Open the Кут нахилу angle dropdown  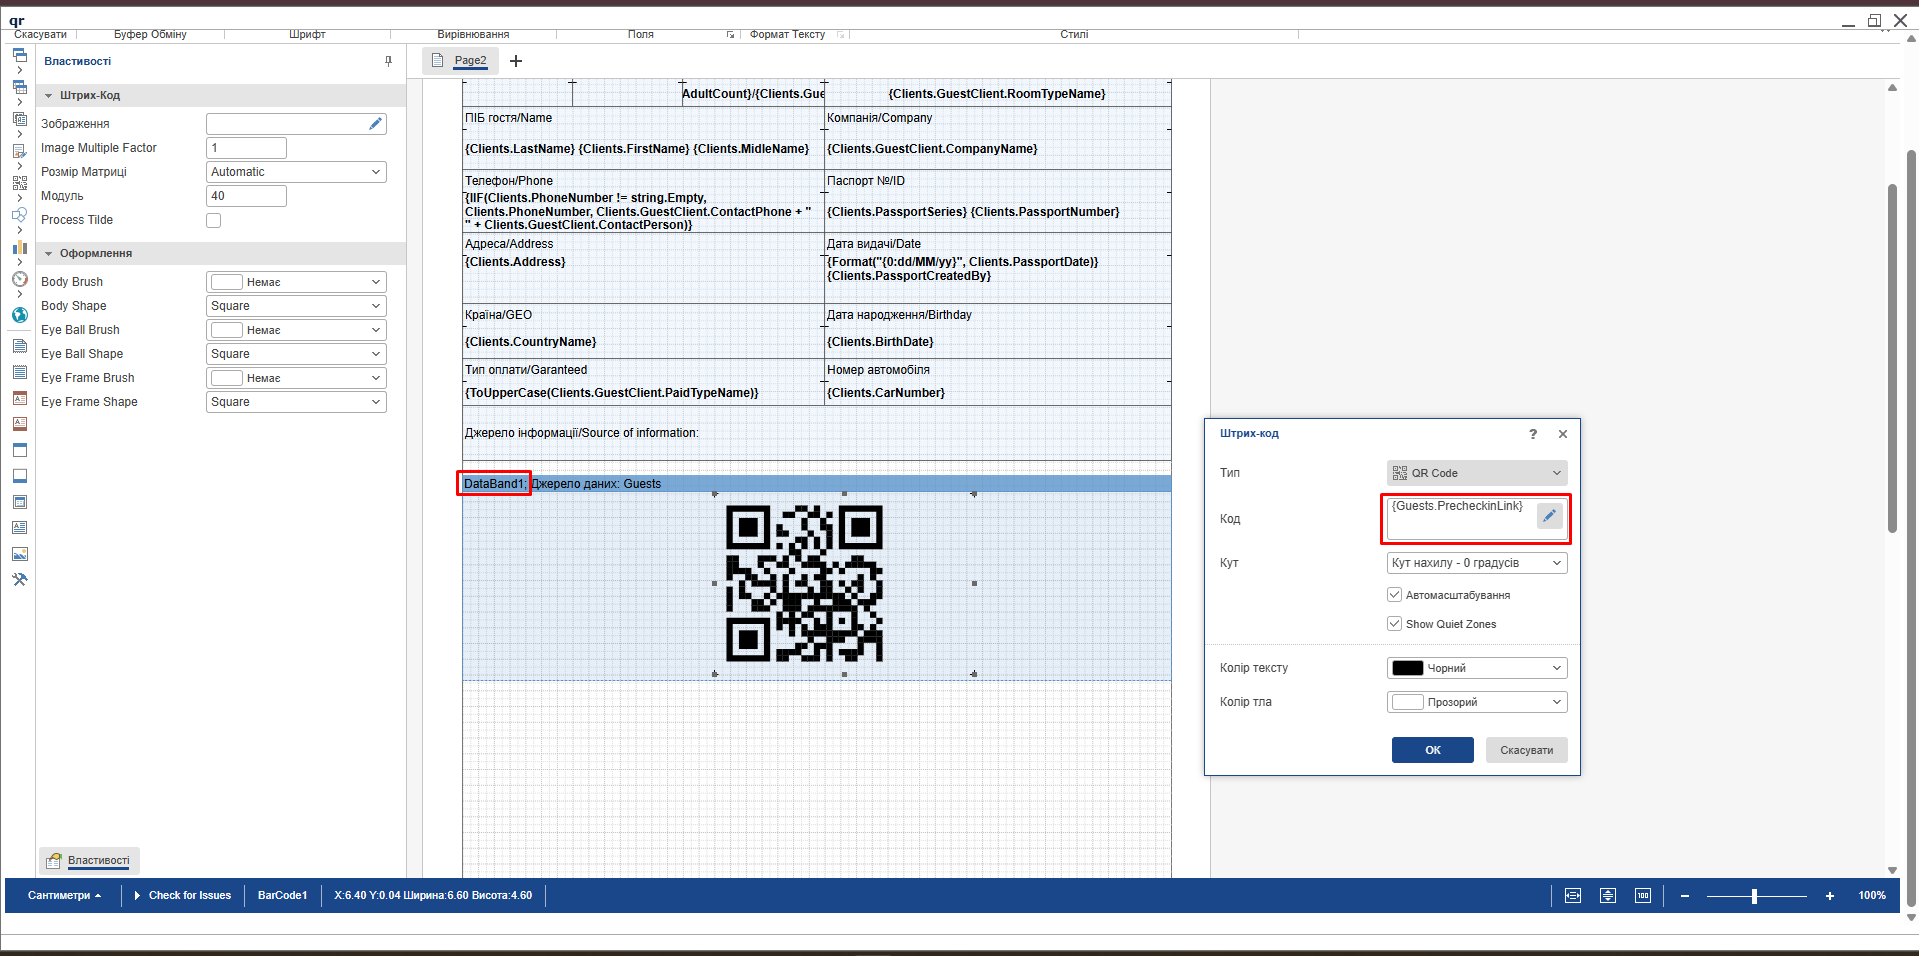(1476, 563)
